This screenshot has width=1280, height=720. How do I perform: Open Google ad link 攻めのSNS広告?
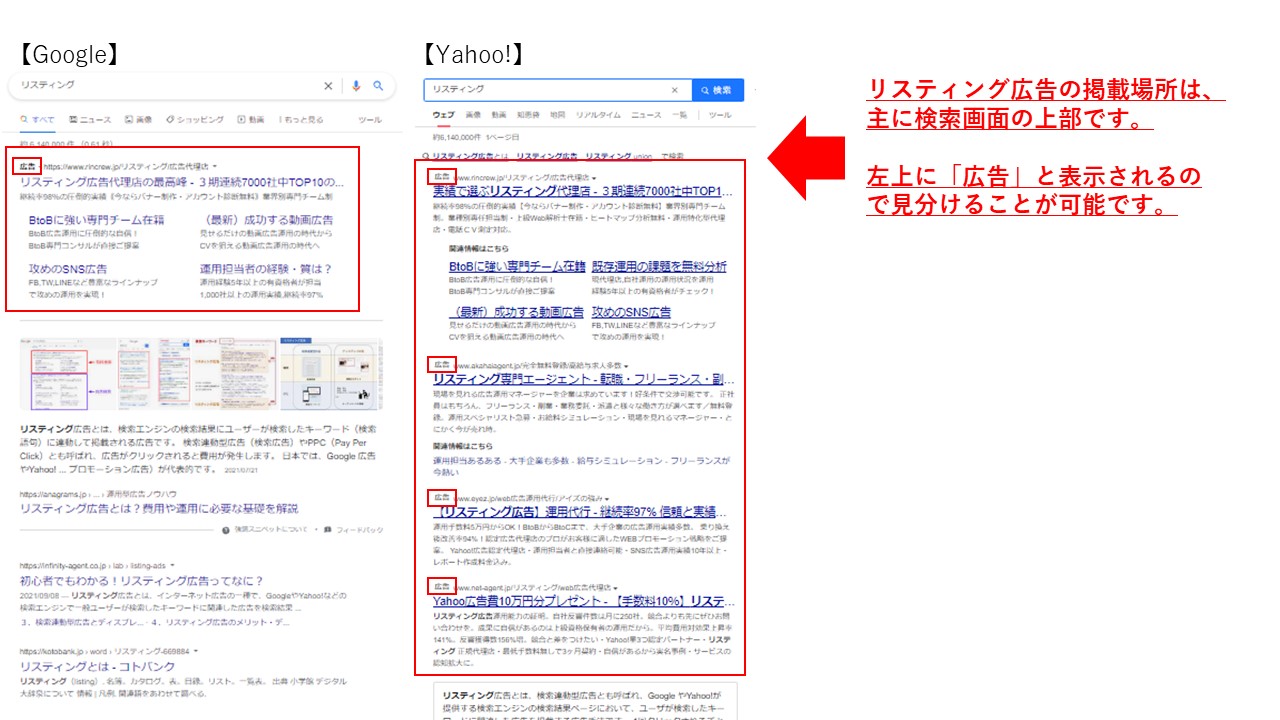pyautogui.click(x=68, y=269)
